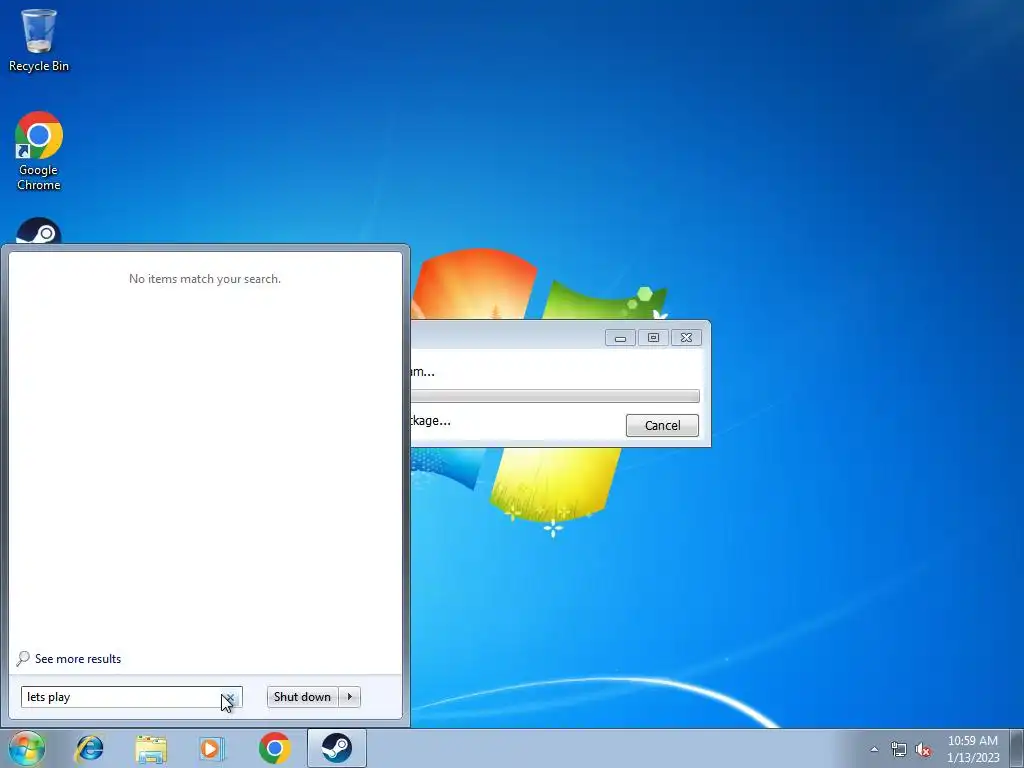This screenshot has width=1024, height=768.
Task: Open Chrome from the taskbar
Action: click(x=274, y=748)
